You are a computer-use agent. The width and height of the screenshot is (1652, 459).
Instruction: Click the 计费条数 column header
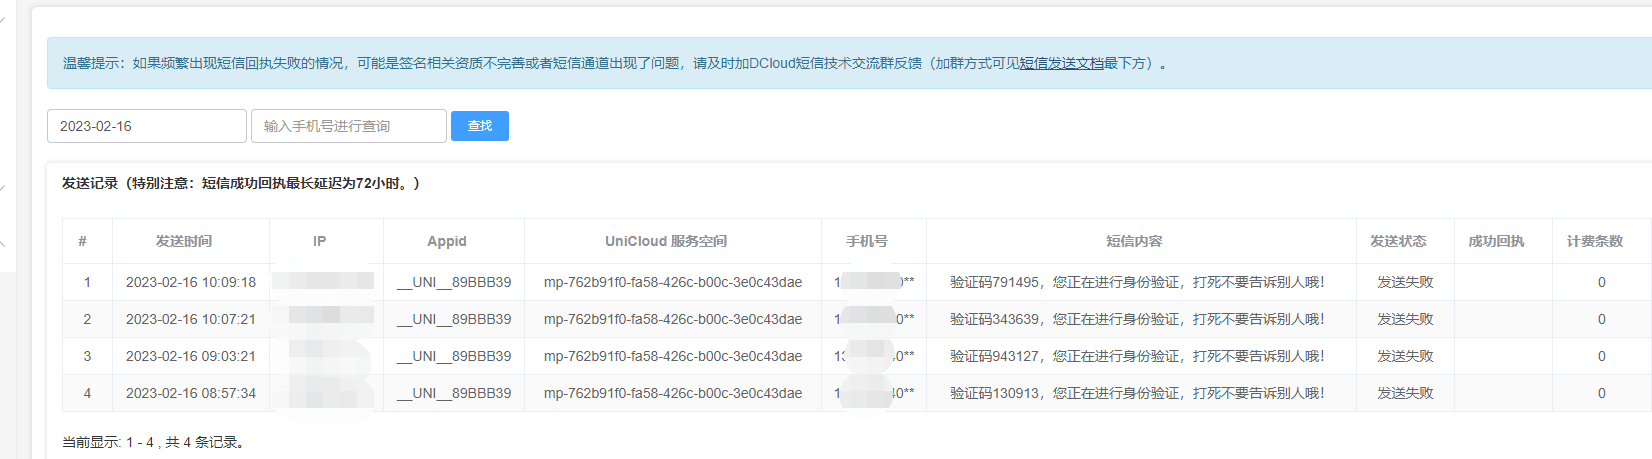coord(1595,241)
